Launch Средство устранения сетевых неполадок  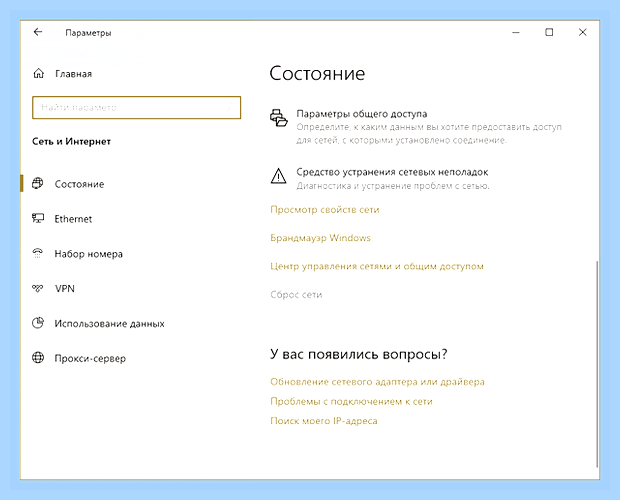392,172
